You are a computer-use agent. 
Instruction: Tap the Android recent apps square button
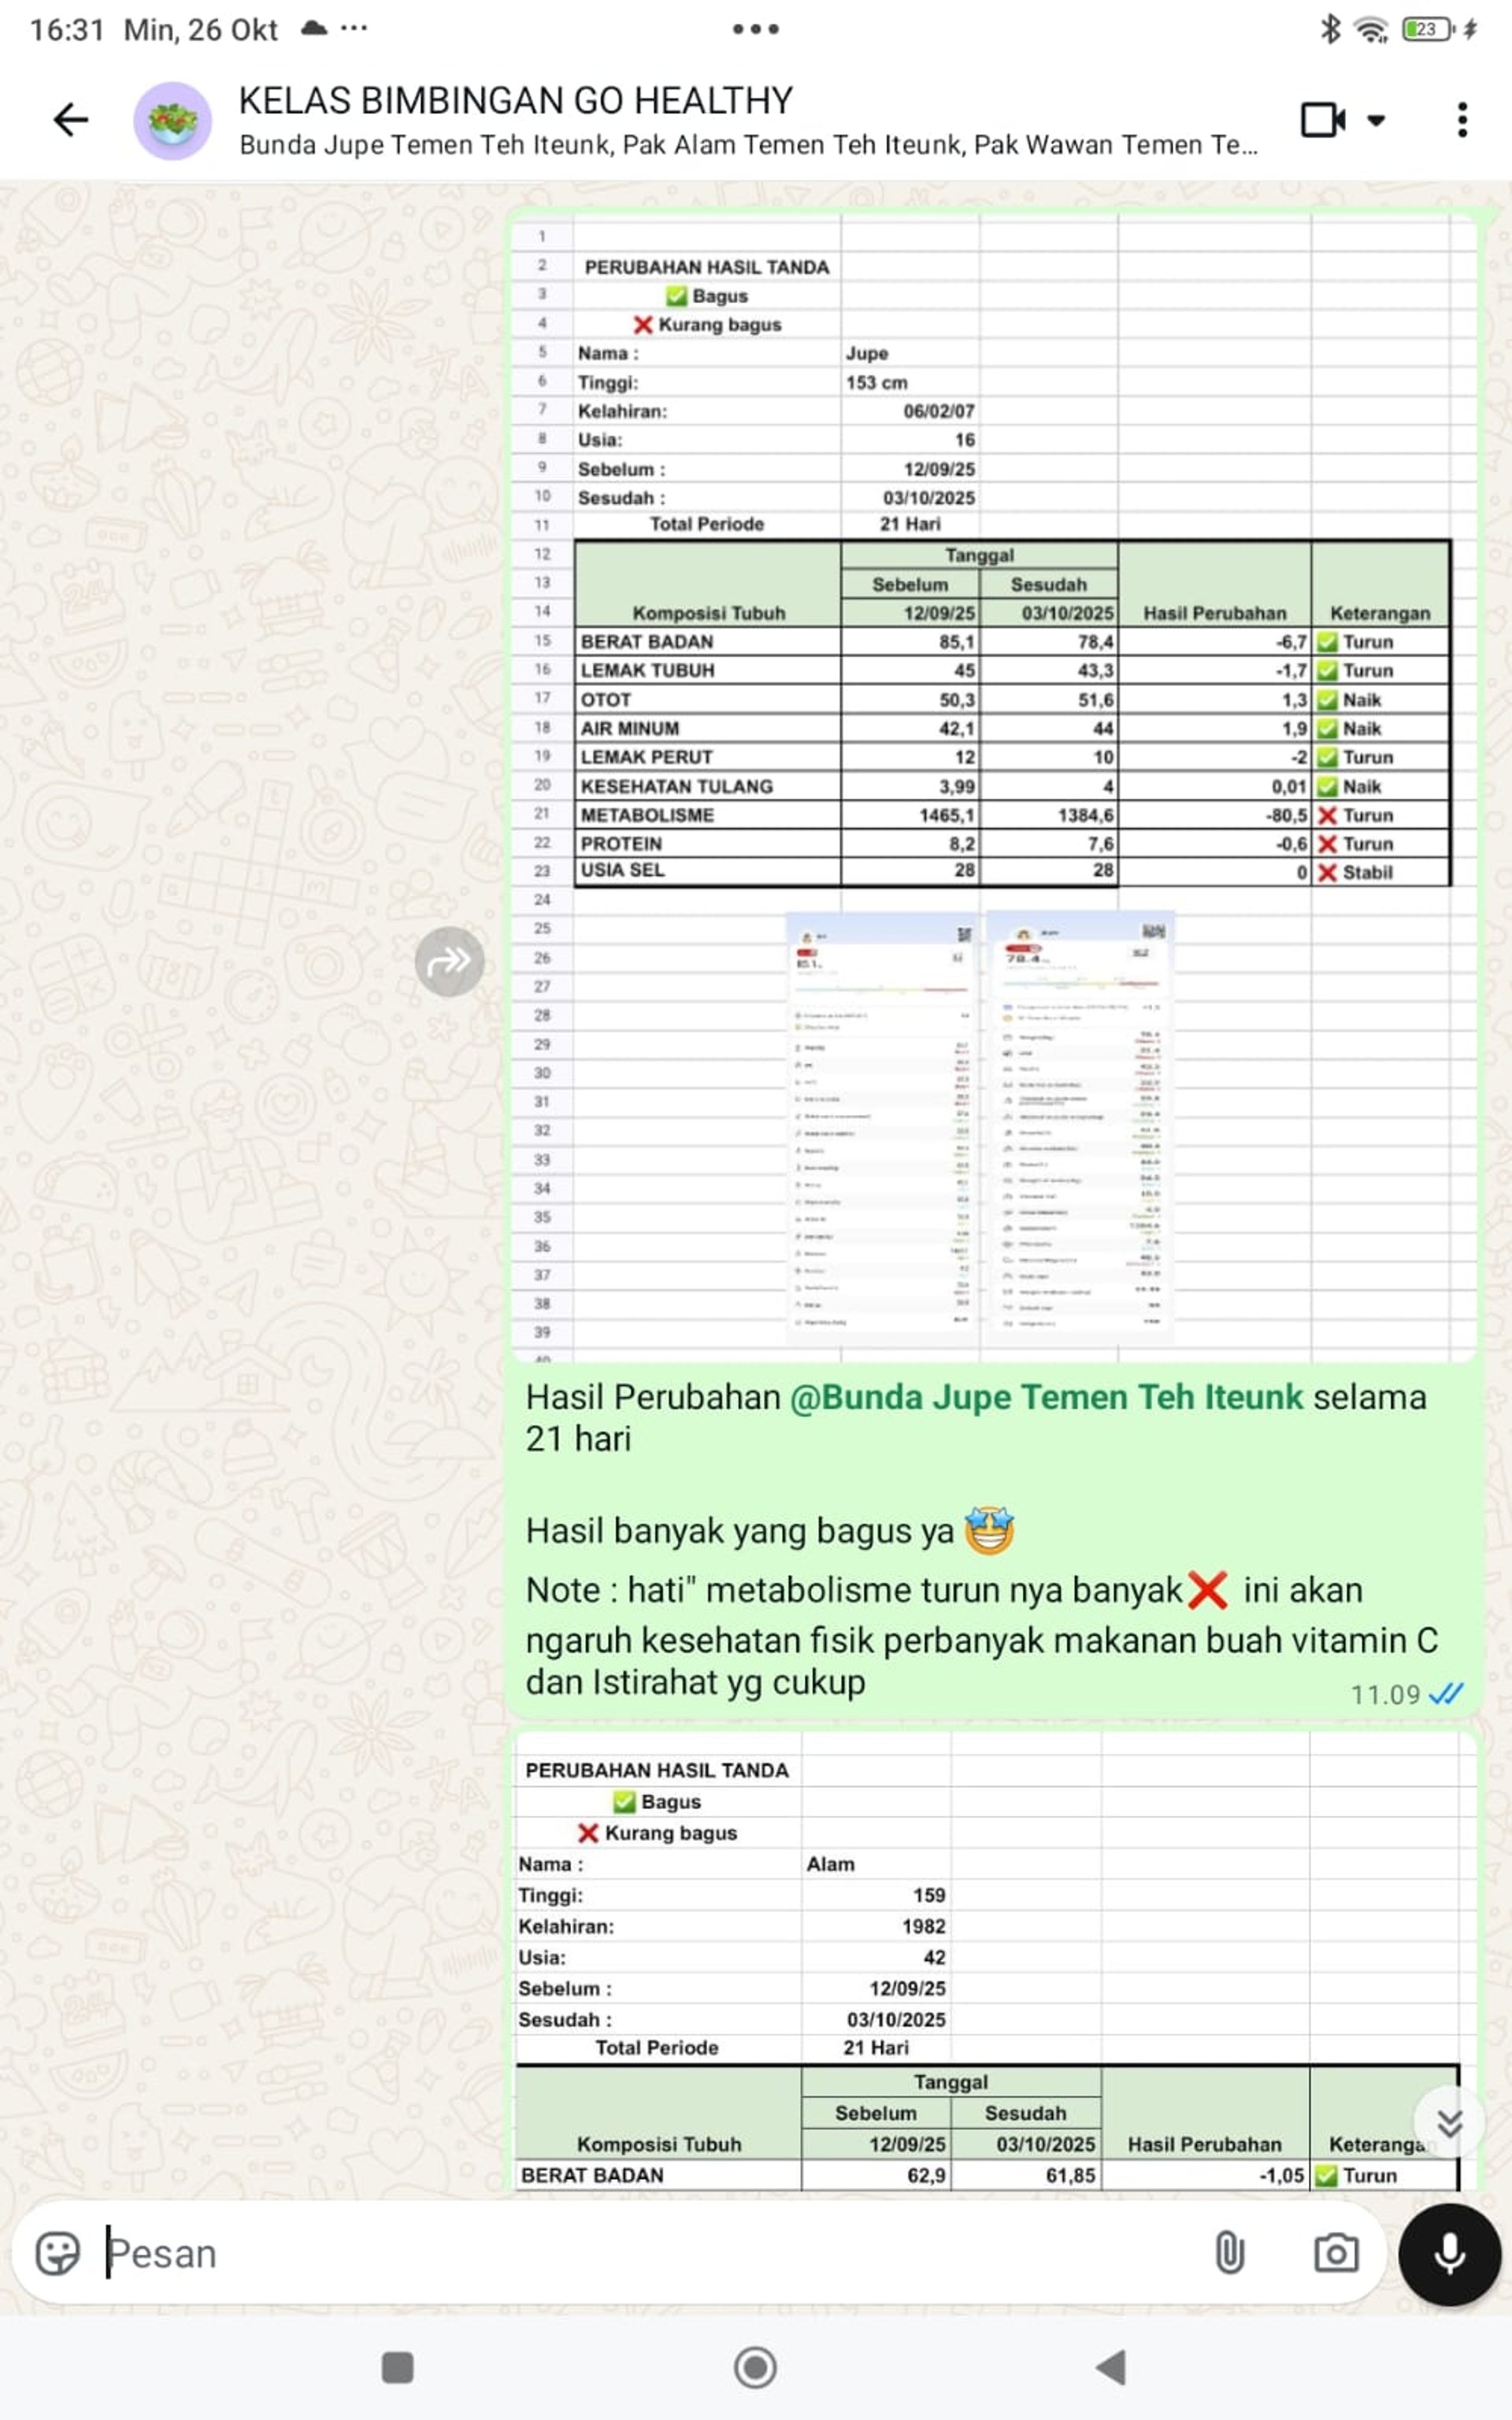(397, 2367)
